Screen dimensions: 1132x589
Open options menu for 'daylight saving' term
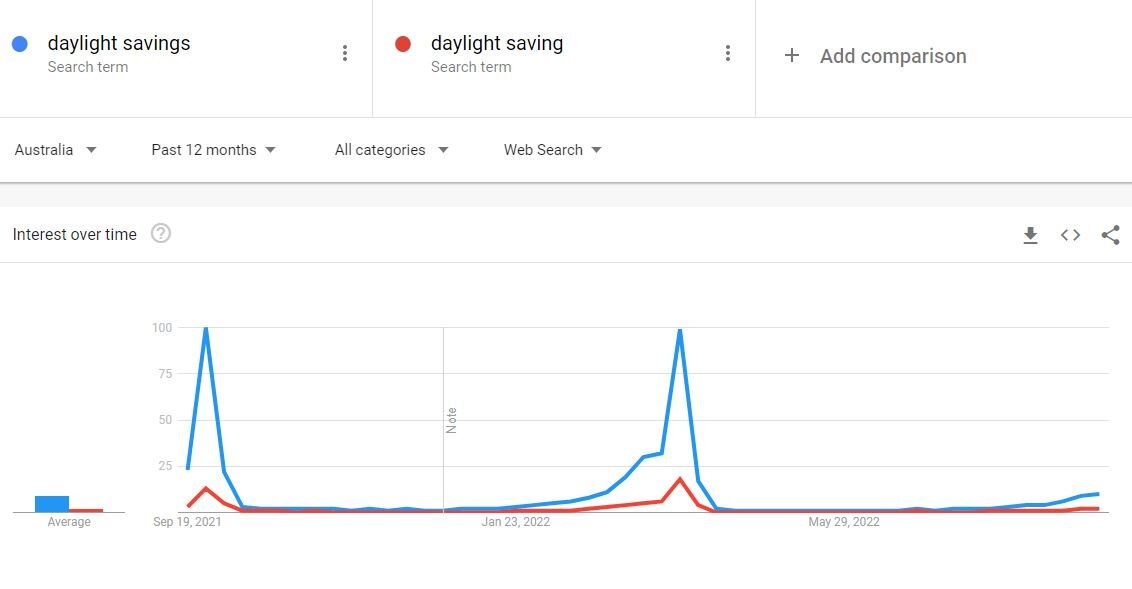[x=728, y=54]
